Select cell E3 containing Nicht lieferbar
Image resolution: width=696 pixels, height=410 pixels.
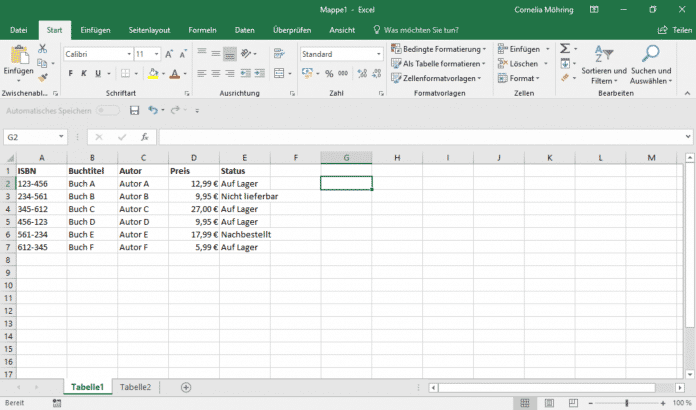click(x=245, y=196)
